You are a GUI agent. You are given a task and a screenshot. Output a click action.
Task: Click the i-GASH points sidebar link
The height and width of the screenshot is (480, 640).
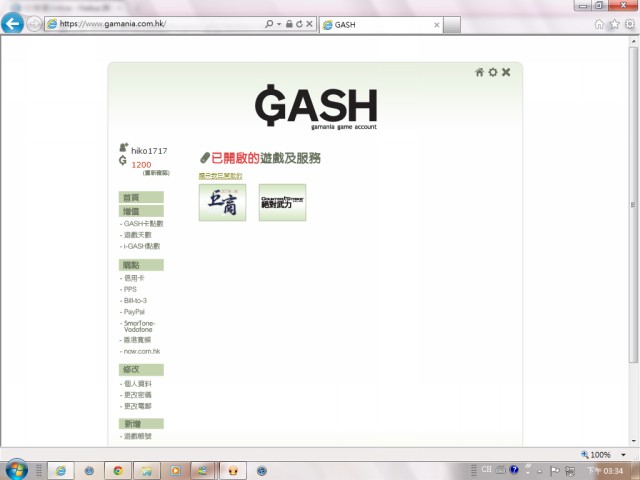pyautogui.click(x=141, y=246)
